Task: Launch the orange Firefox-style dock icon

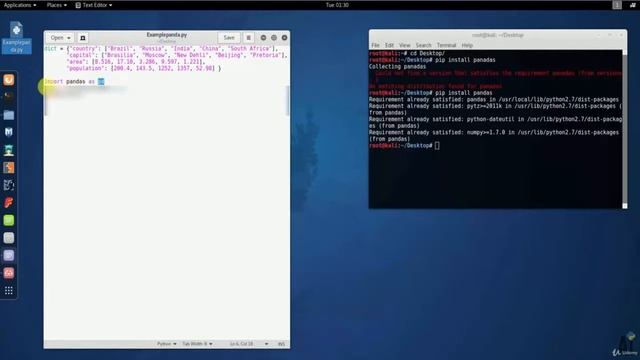Action: [9, 80]
